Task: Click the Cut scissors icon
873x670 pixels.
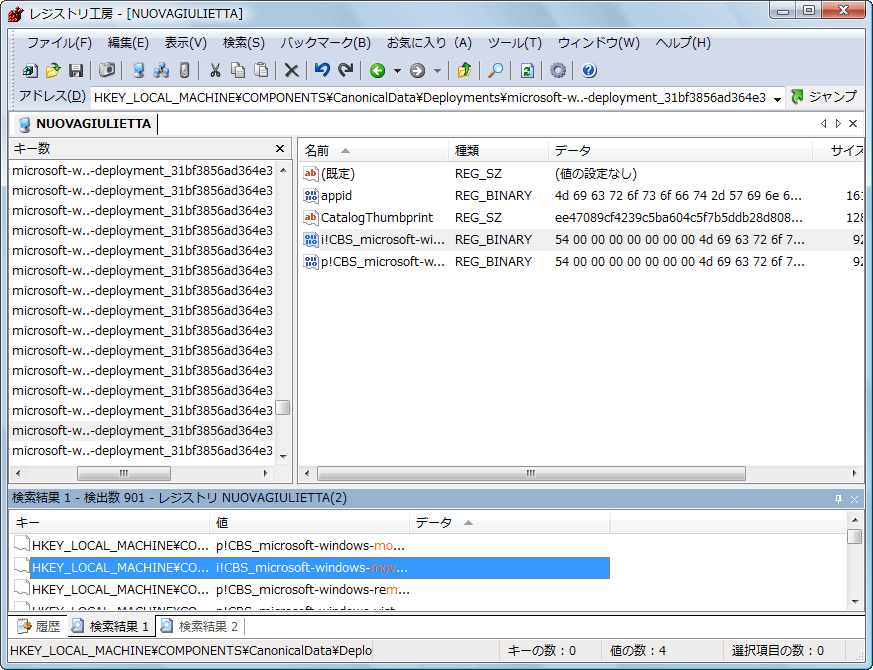Action: [x=214, y=71]
